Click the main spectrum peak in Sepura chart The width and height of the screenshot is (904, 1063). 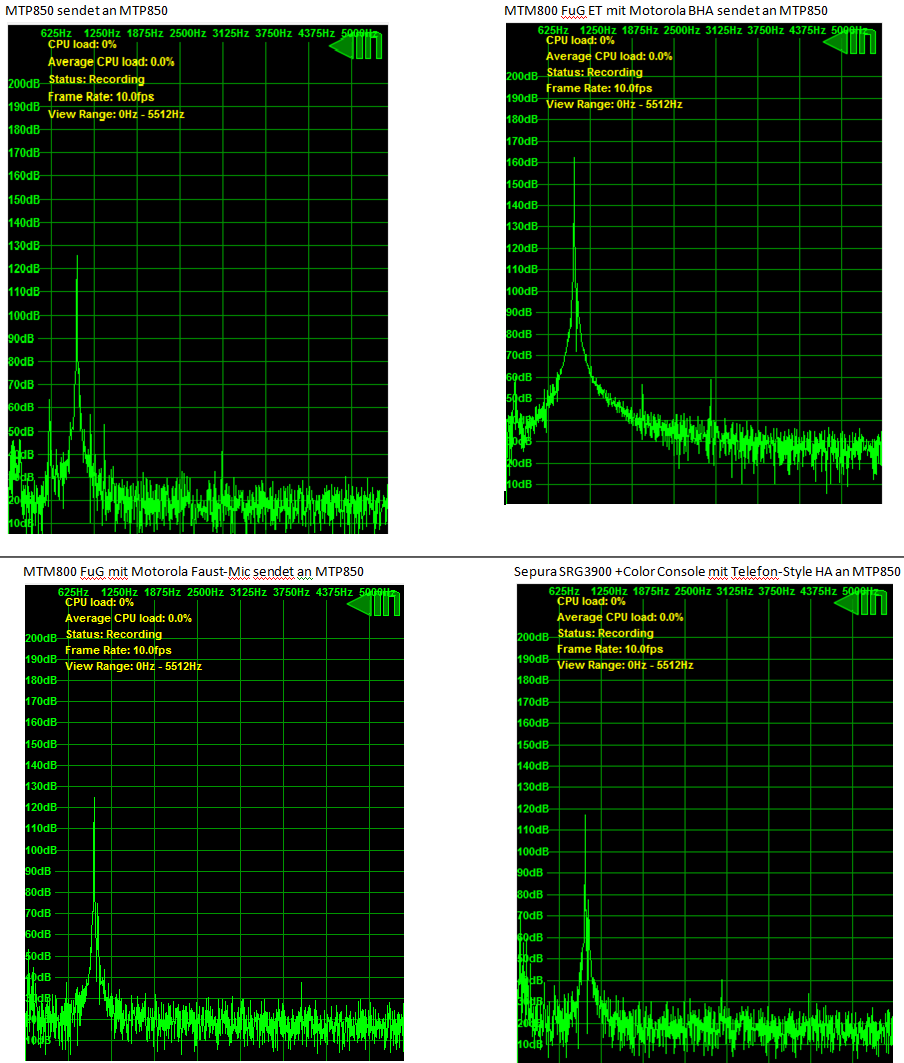point(585,816)
